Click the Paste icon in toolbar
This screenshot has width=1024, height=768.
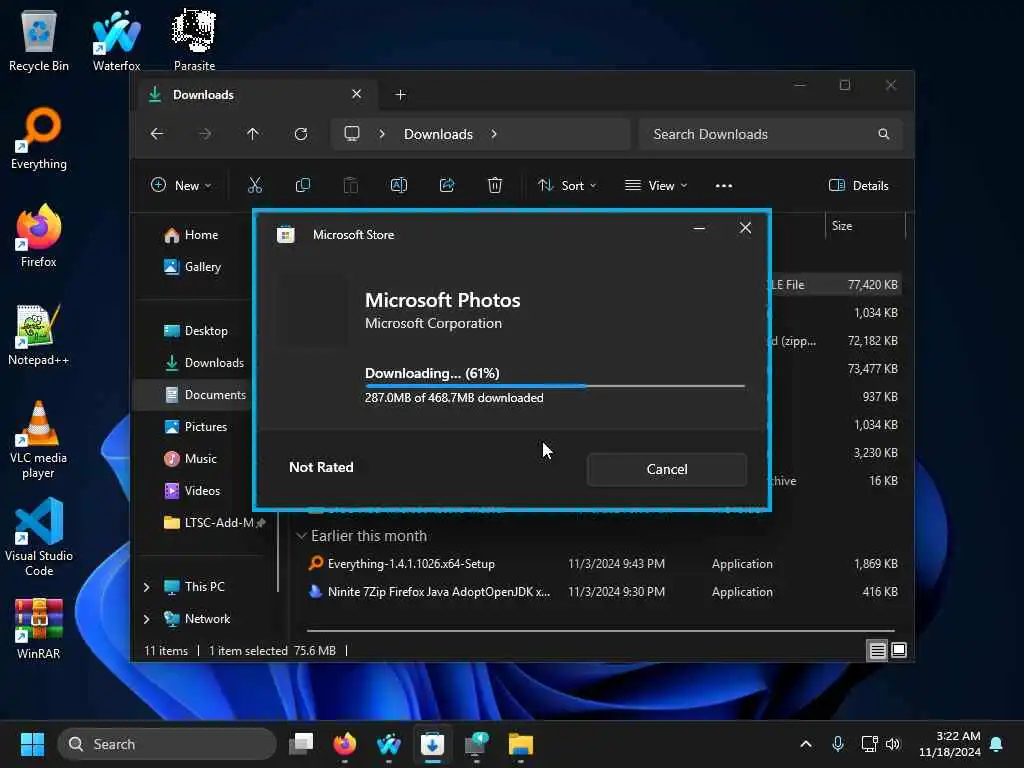(x=351, y=185)
